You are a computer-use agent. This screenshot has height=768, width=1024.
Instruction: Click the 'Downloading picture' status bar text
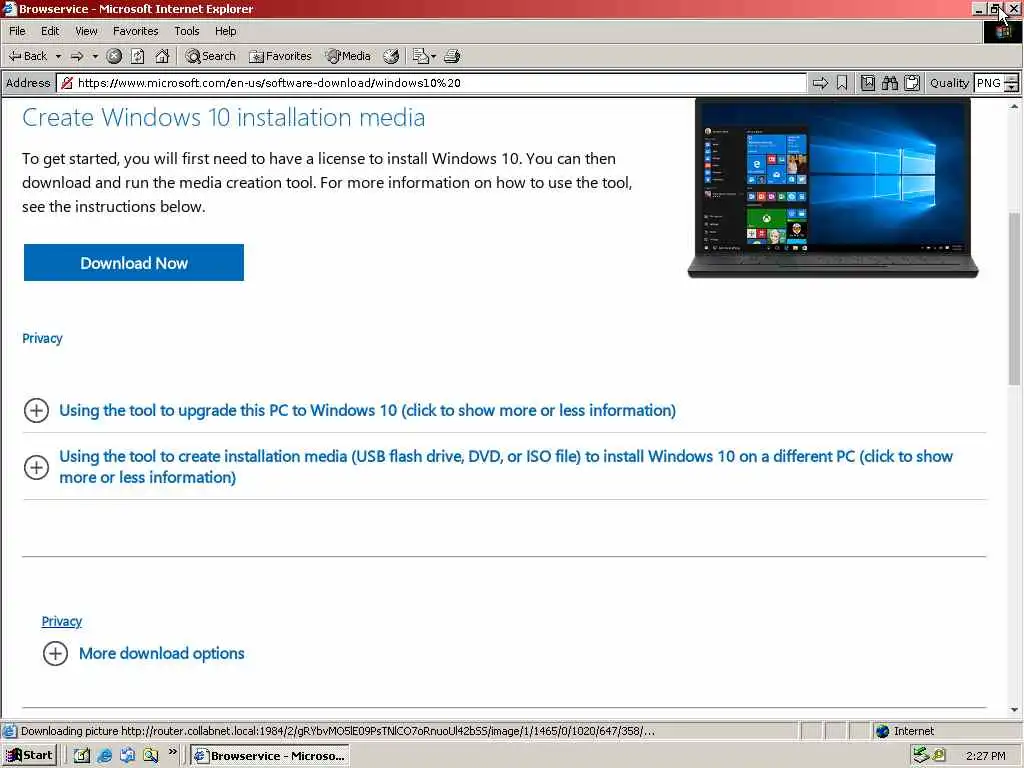pos(338,731)
